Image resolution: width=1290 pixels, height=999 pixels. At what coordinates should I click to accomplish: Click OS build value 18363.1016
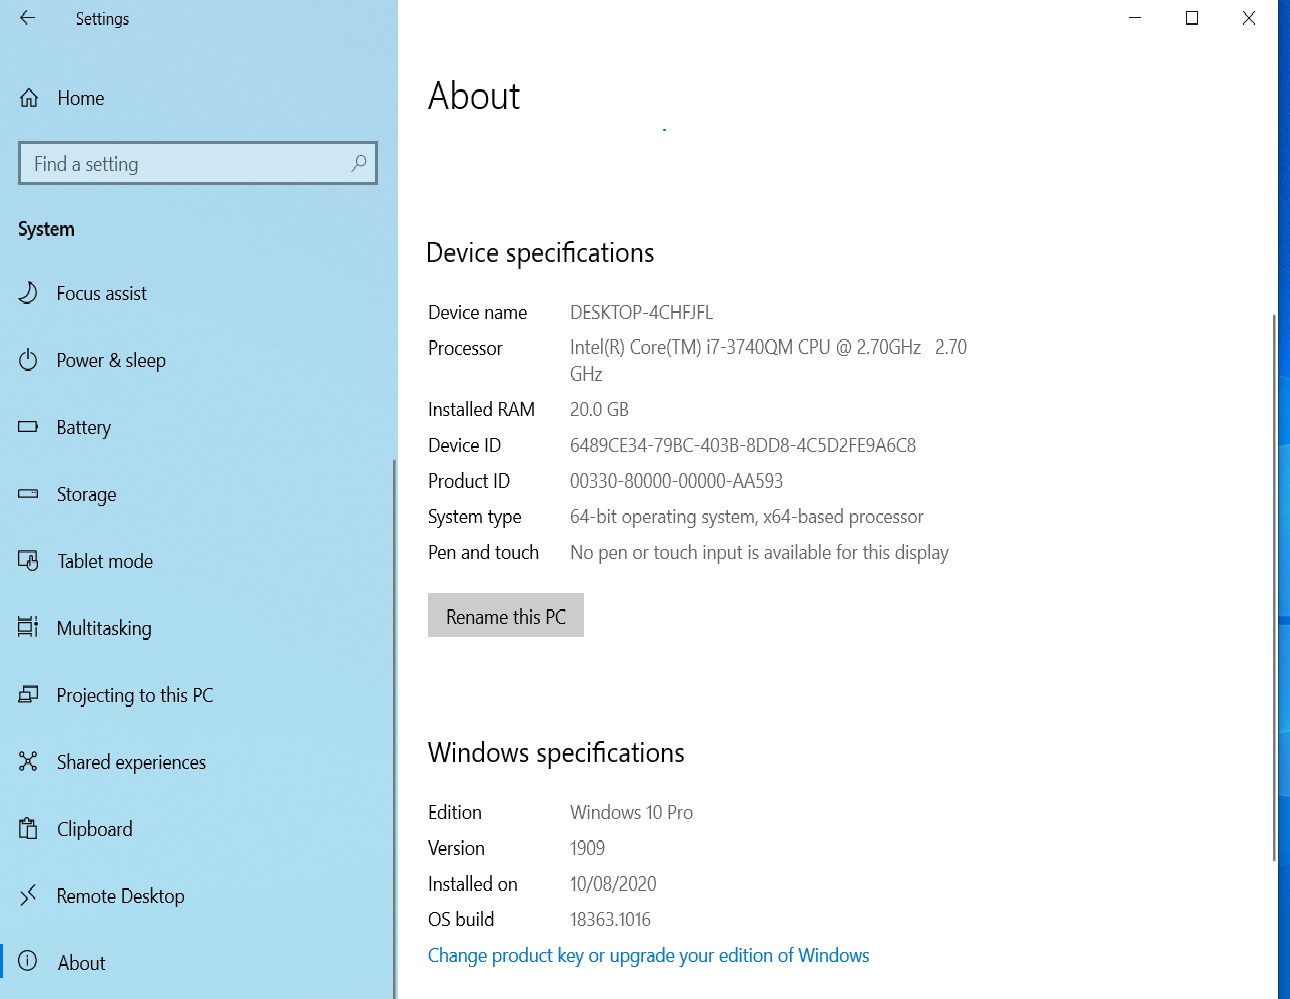point(610,919)
